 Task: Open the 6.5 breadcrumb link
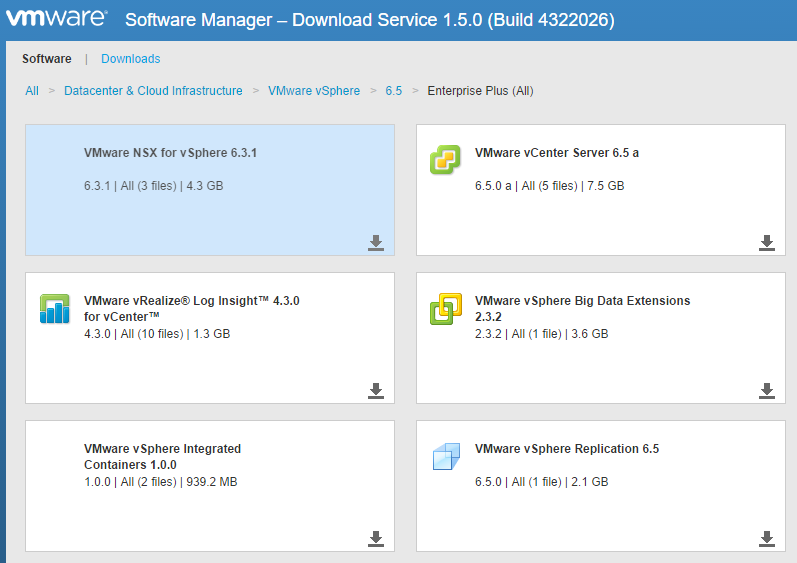[x=393, y=91]
